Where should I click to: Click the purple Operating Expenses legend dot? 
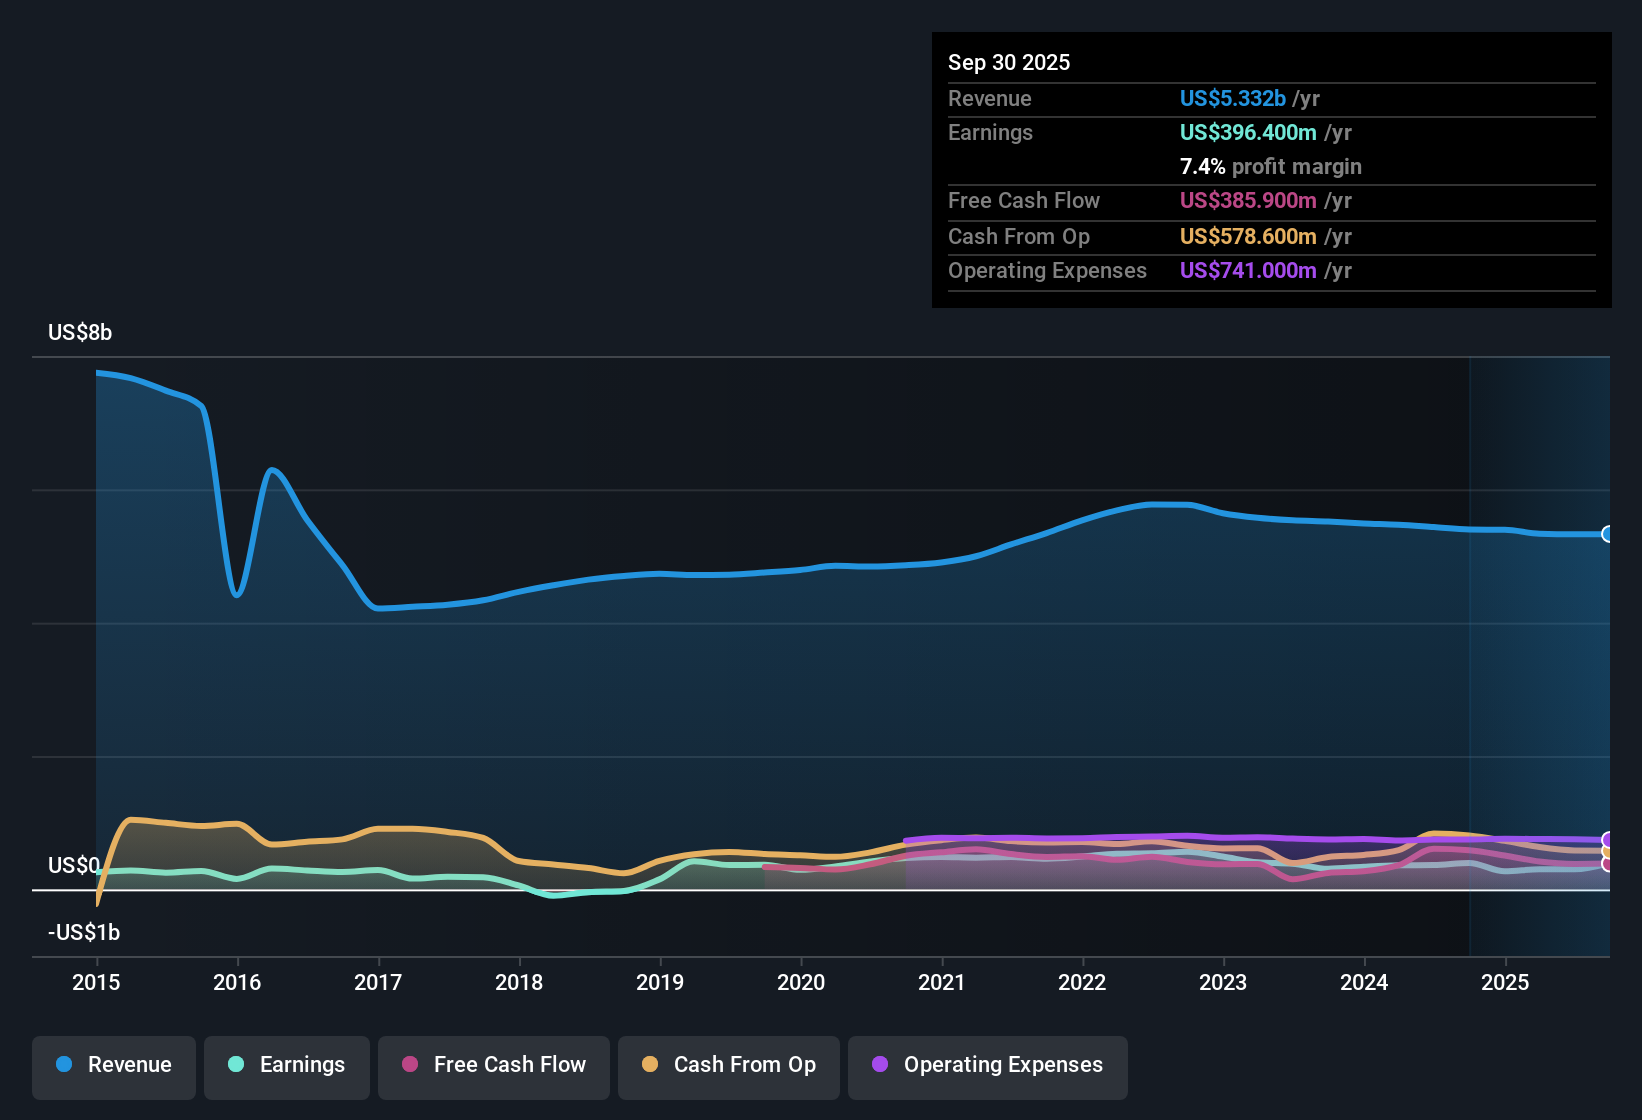[x=880, y=1065]
